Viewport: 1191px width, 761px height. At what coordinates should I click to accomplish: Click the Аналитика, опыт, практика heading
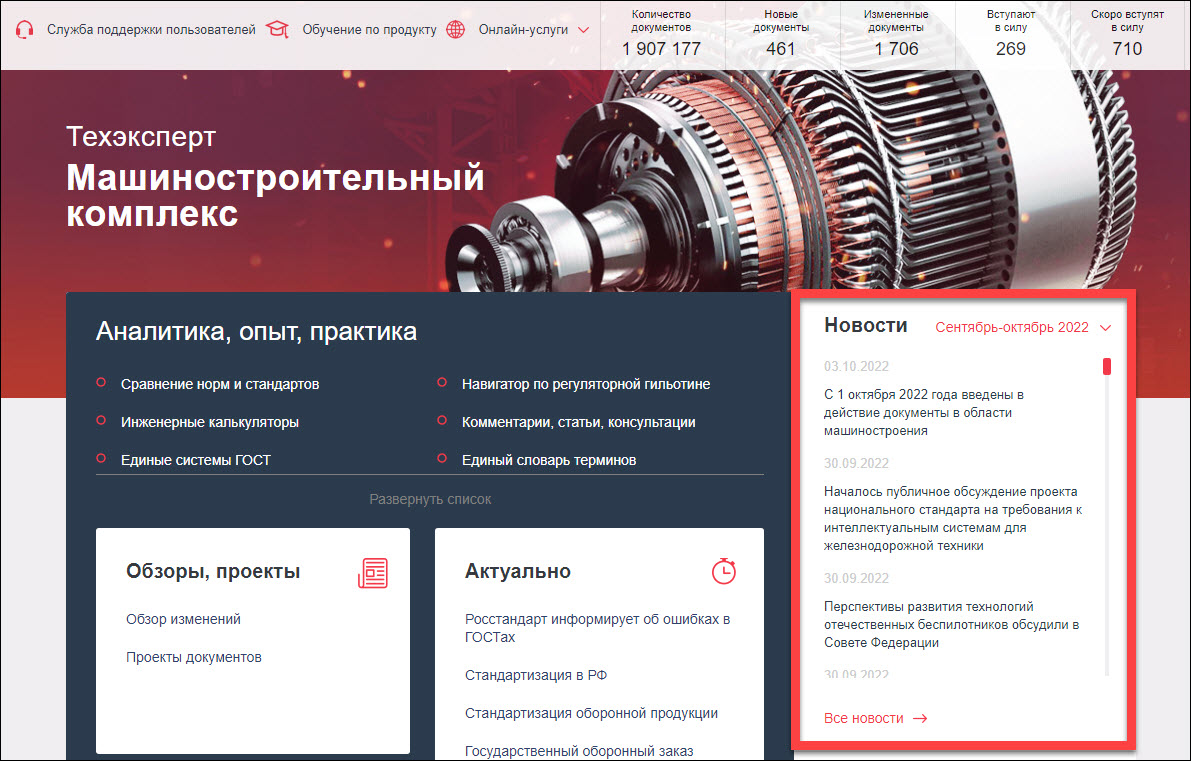pos(256,332)
